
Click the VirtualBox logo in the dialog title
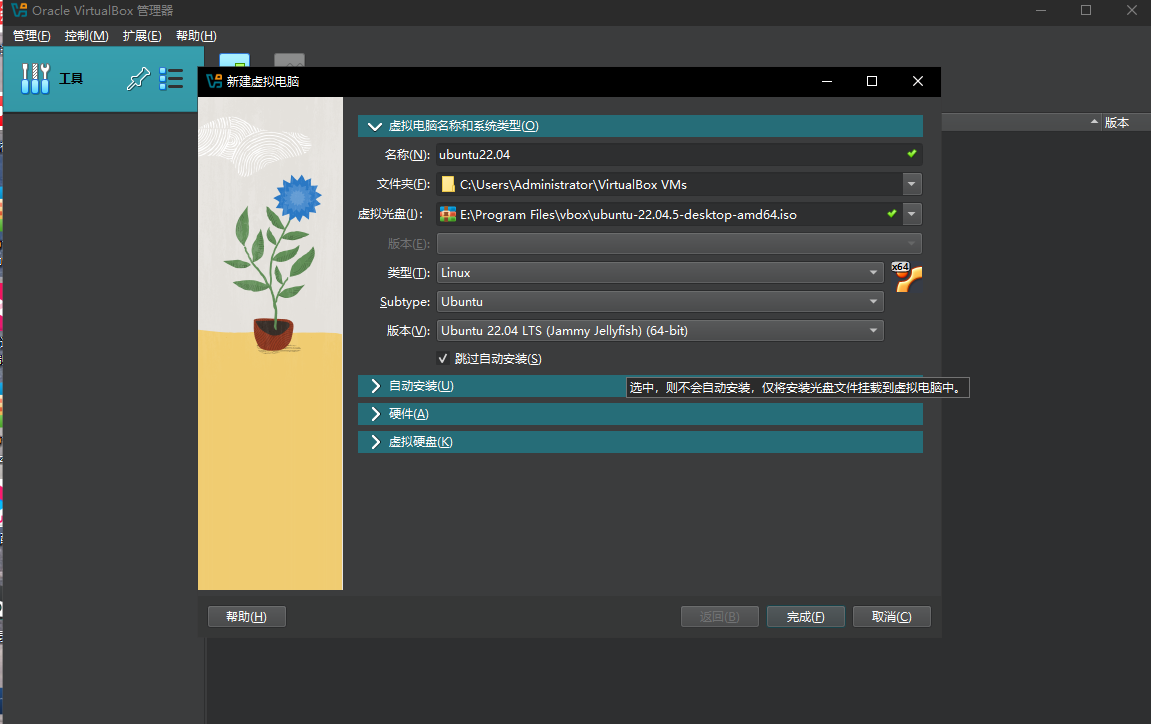pyautogui.click(x=214, y=81)
